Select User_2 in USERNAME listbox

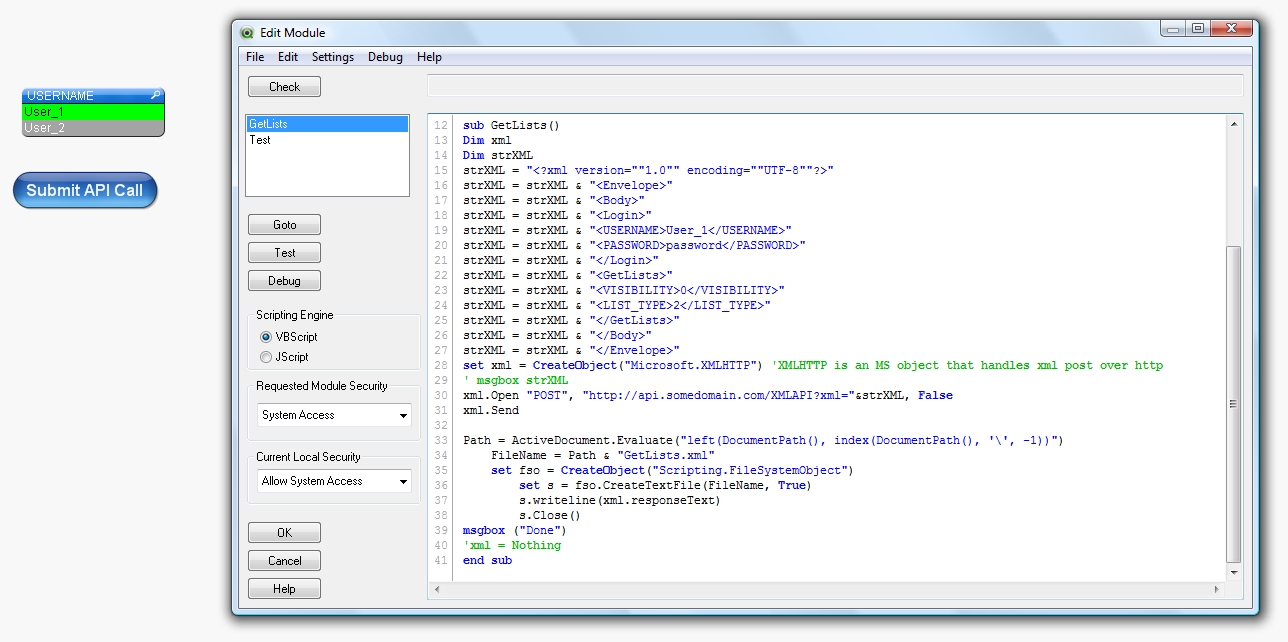click(x=44, y=128)
